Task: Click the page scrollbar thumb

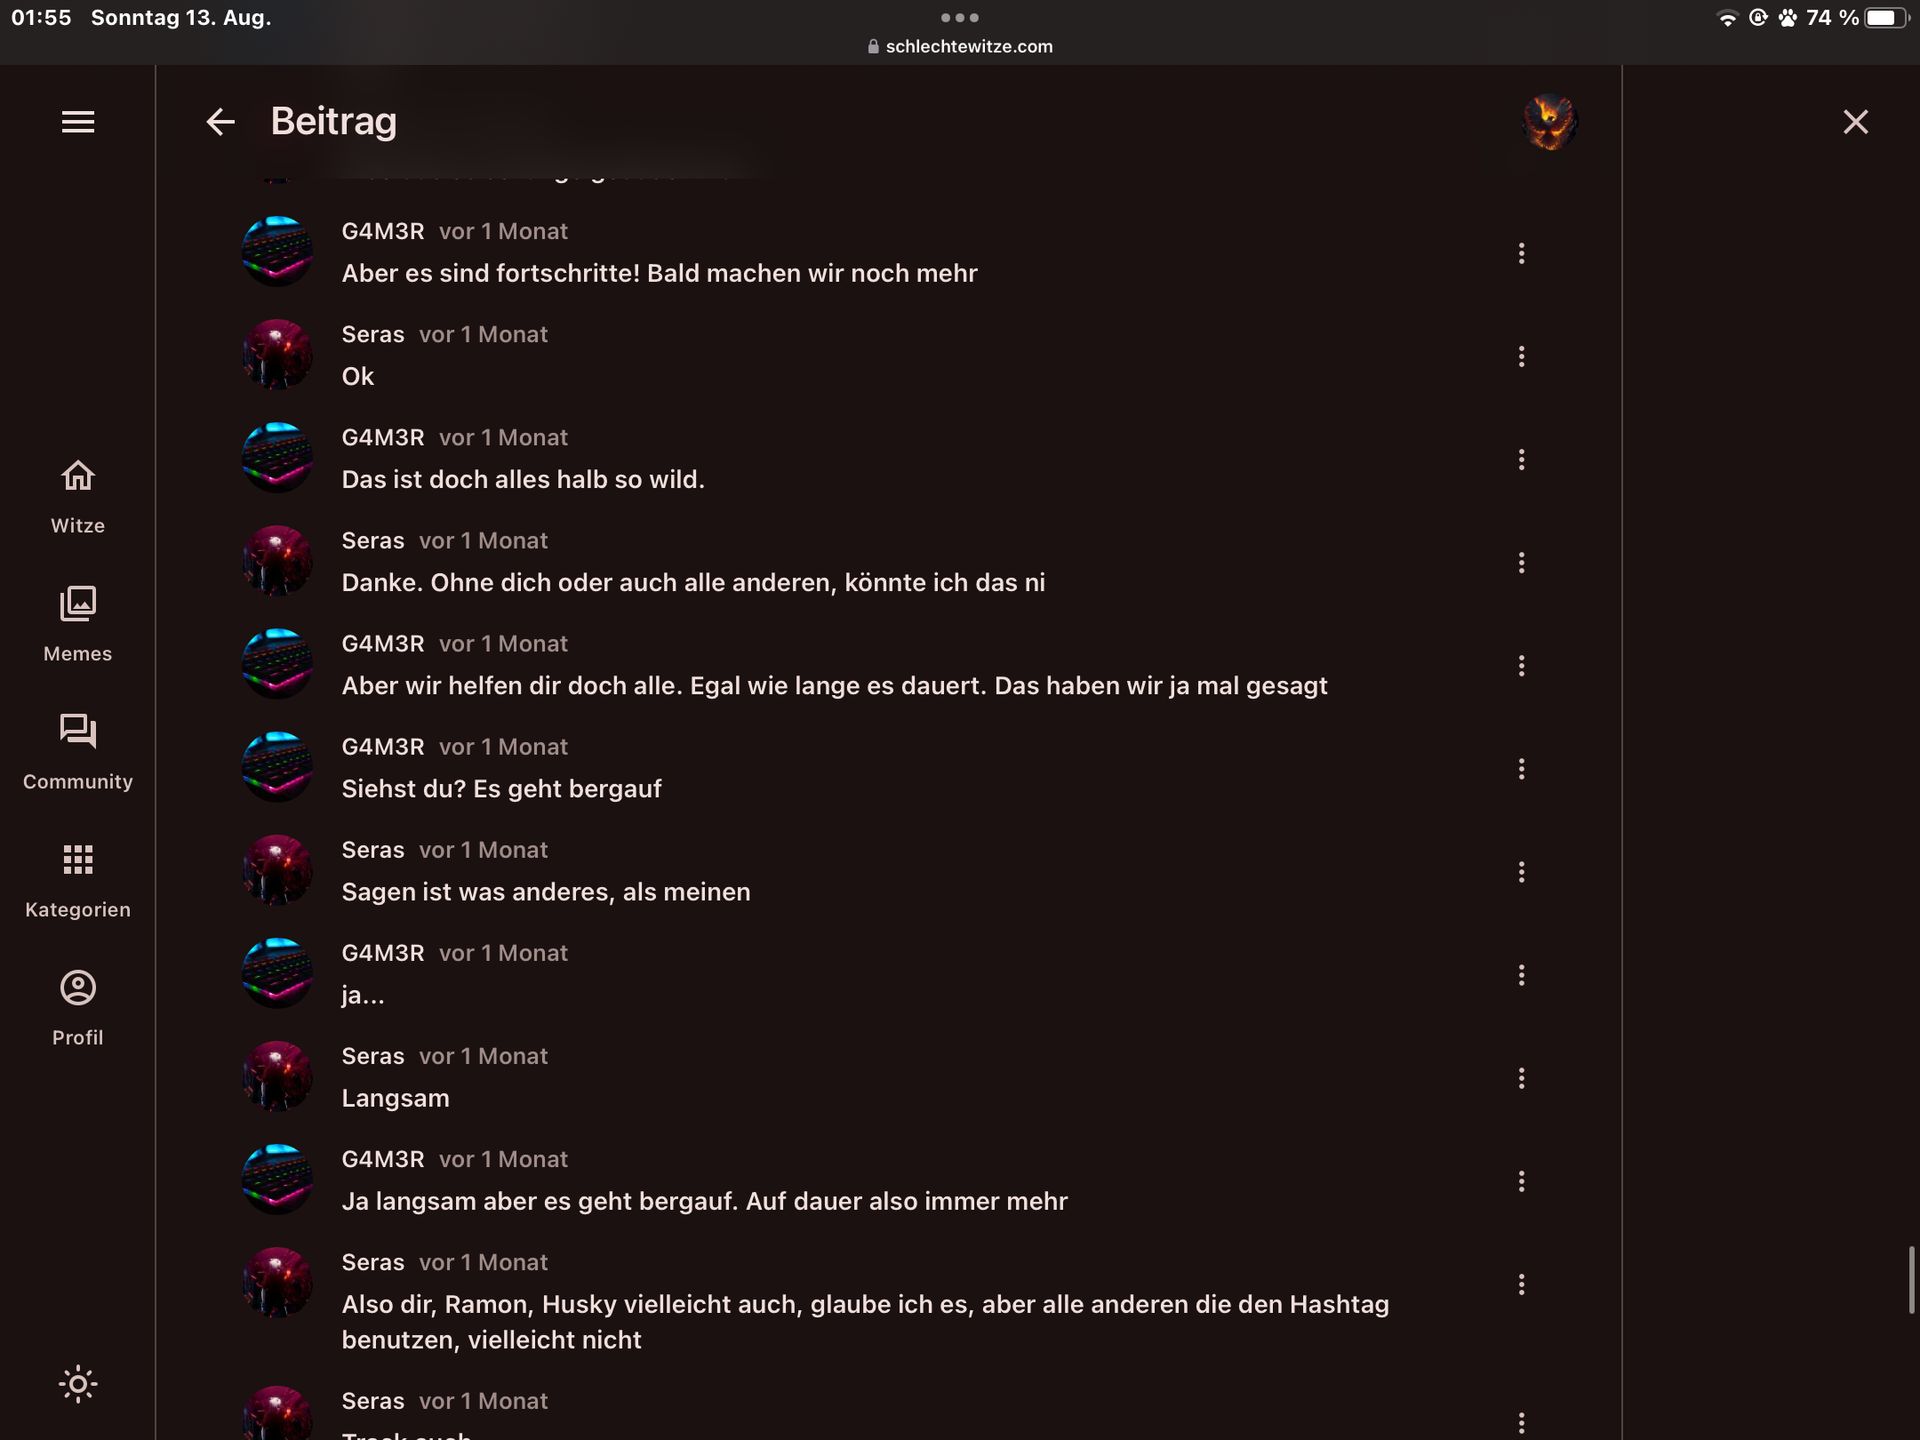Action: click(1911, 1280)
